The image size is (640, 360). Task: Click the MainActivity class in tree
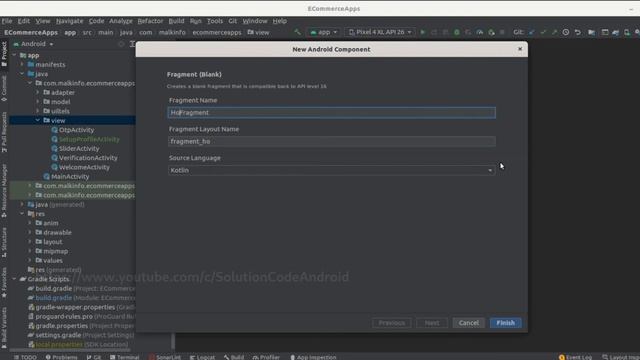tap(70, 176)
